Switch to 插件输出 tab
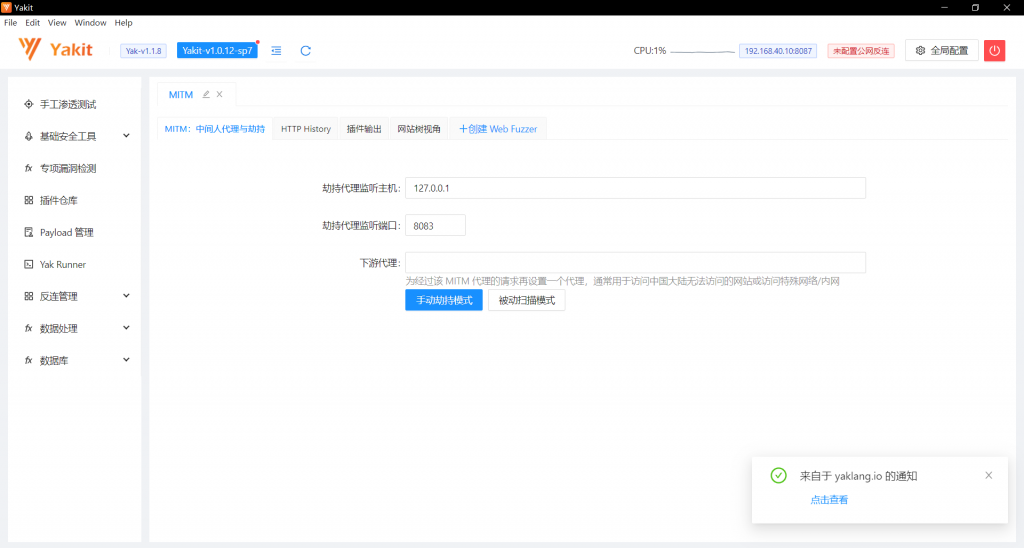 pos(364,129)
